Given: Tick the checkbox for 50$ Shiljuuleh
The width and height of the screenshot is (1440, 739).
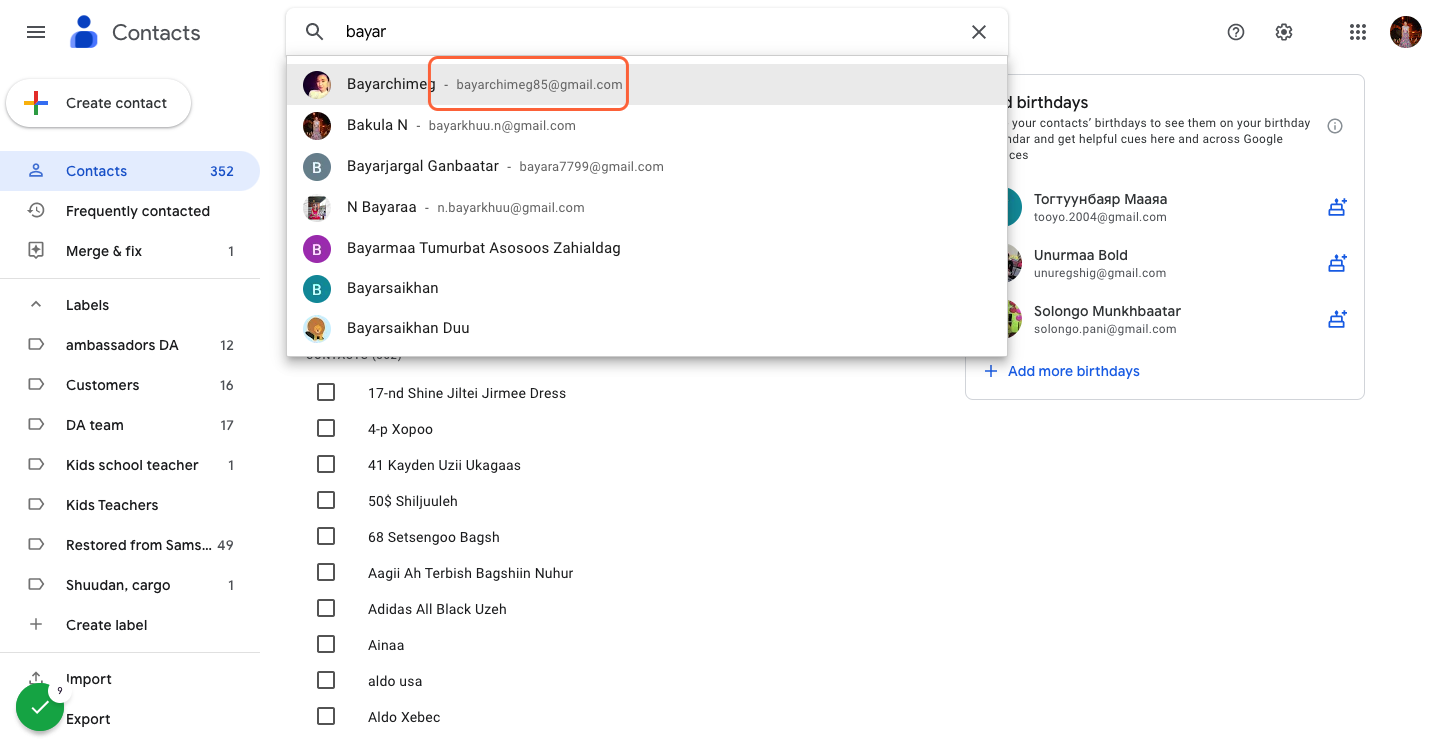Looking at the screenshot, I should [326, 501].
